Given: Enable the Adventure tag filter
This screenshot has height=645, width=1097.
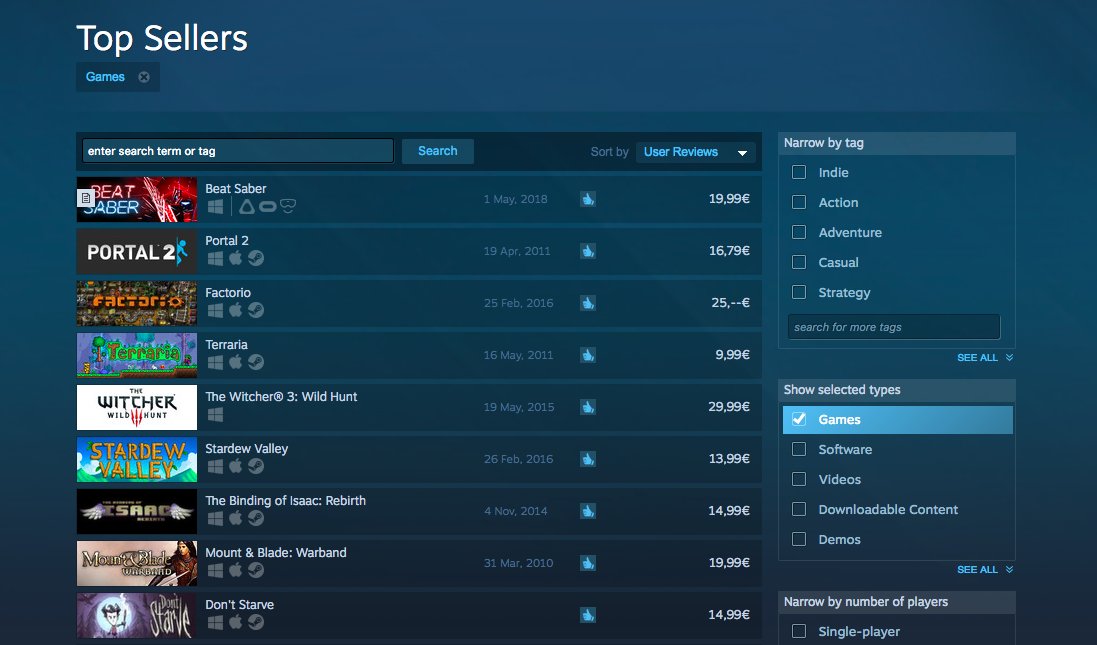Looking at the screenshot, I should coord(799,232).
